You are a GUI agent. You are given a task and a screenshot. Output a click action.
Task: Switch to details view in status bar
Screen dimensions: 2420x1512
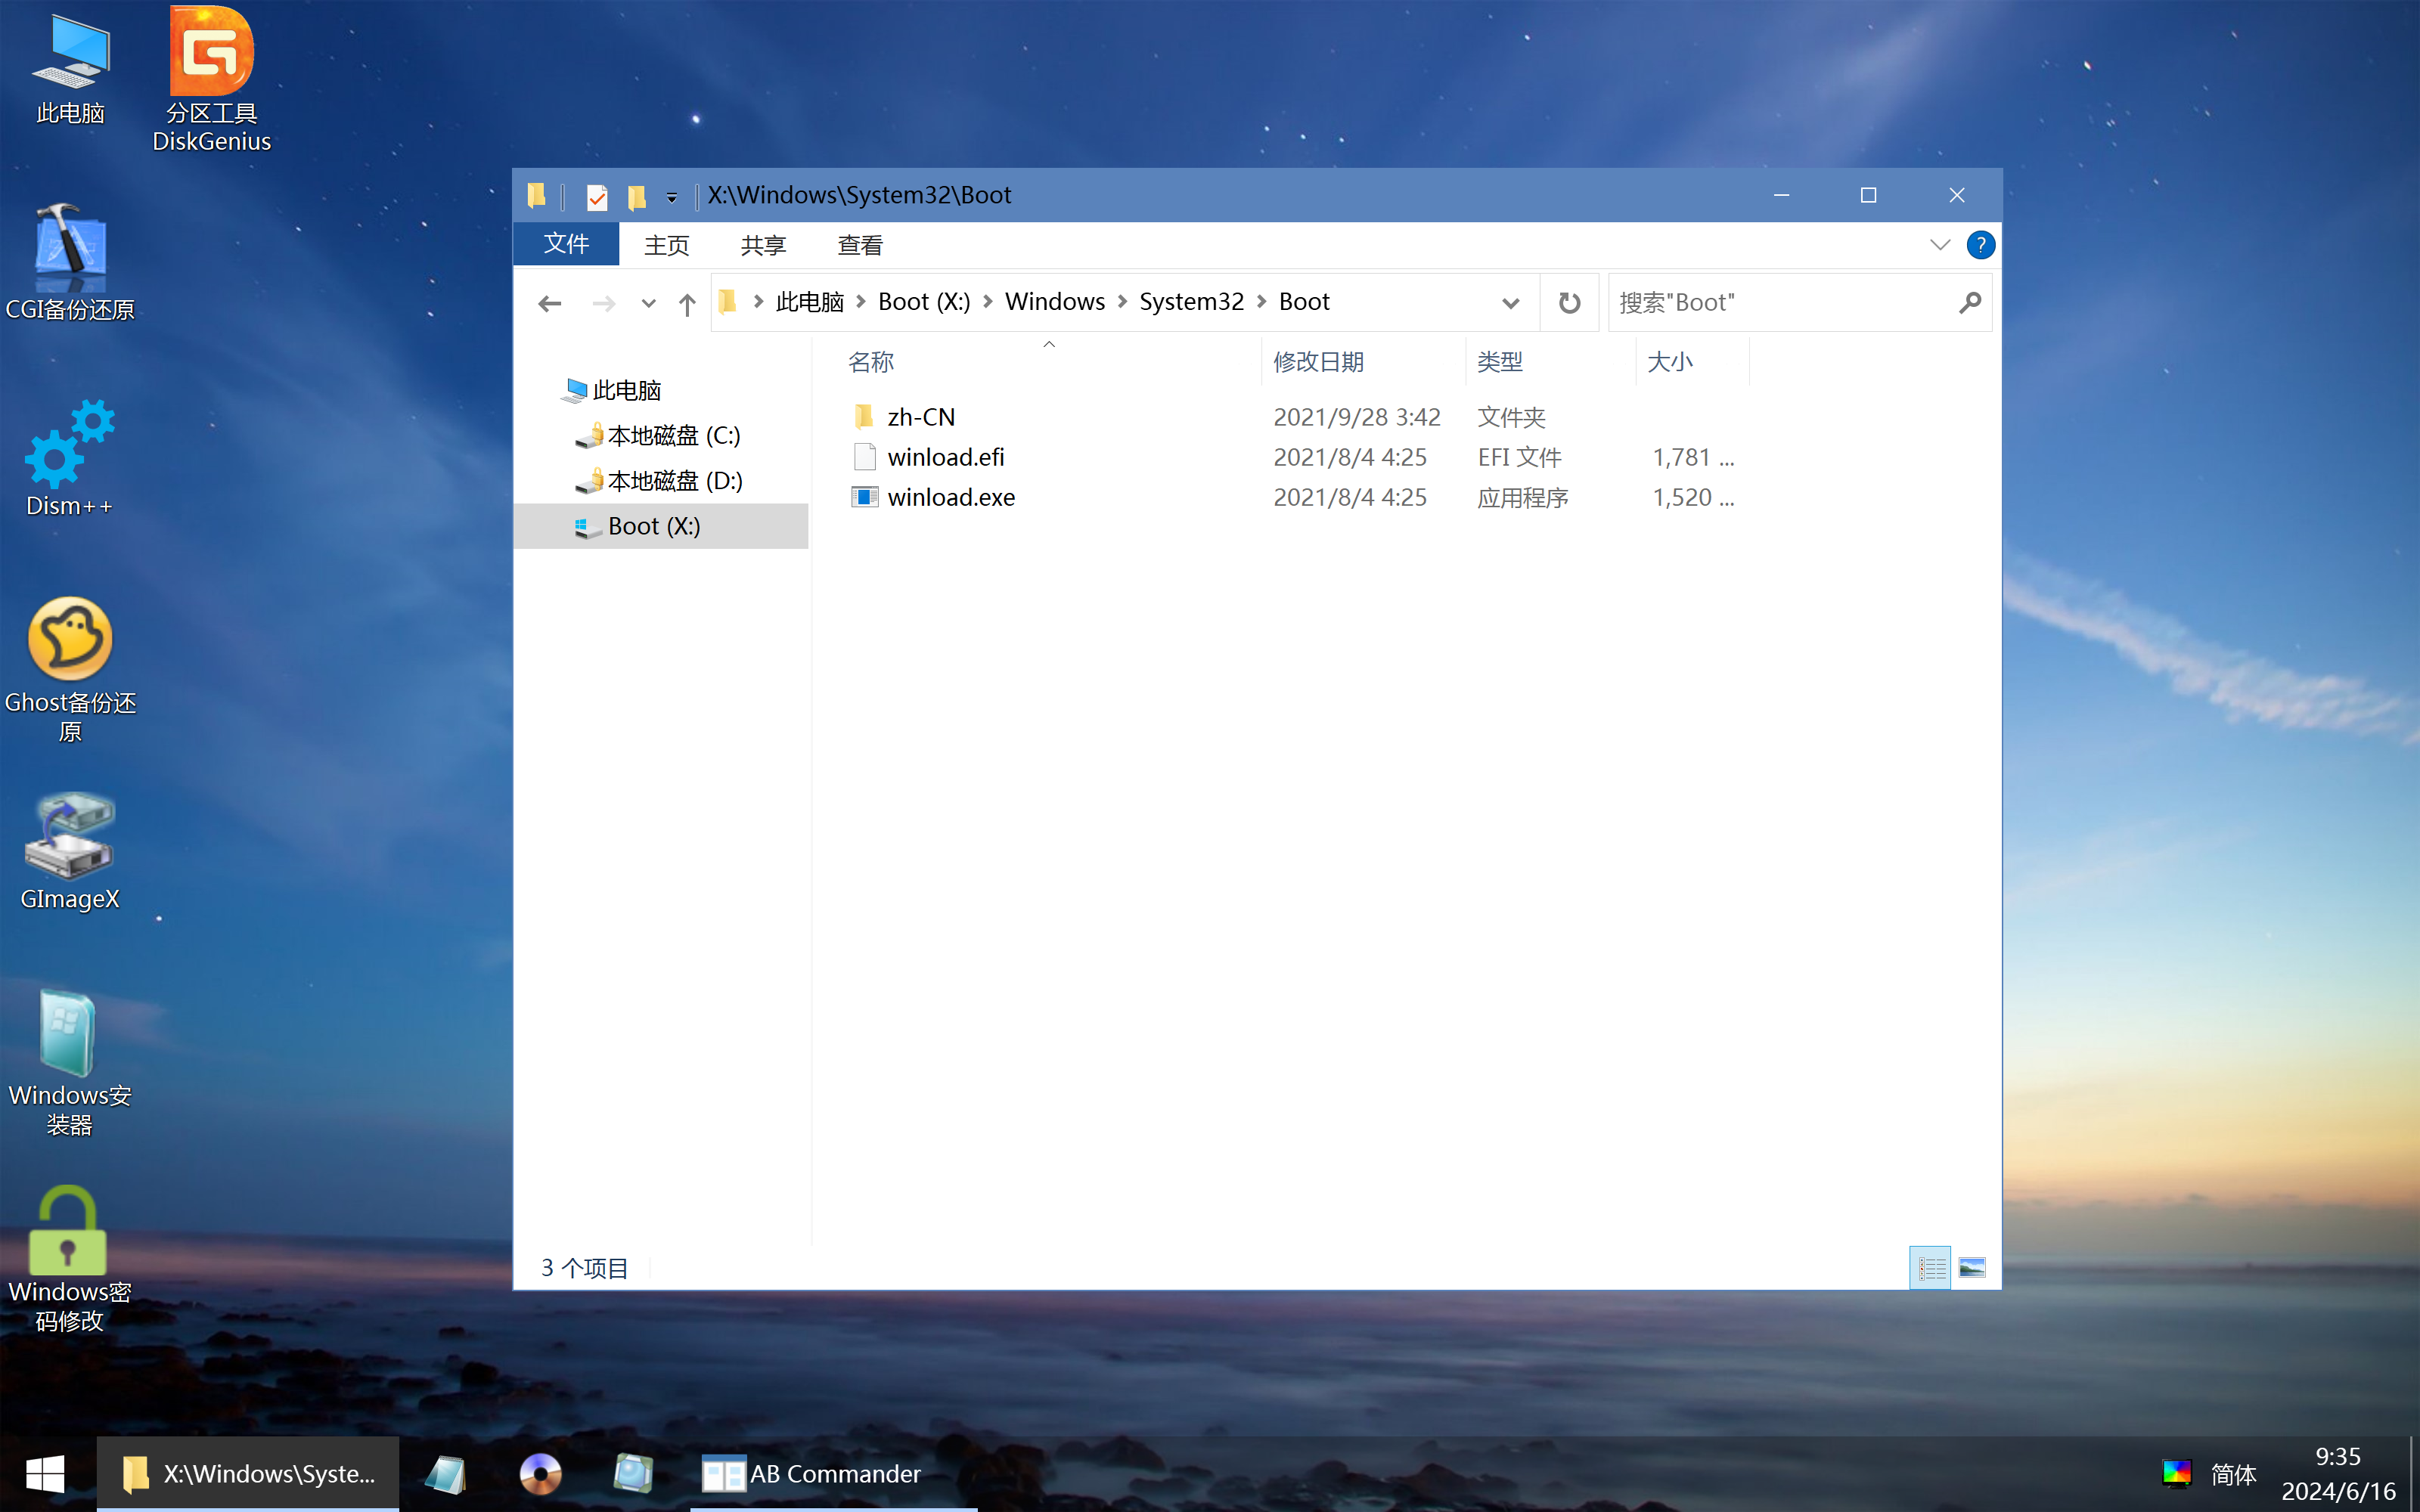pyautogui.click(x=1930, y=1268)
